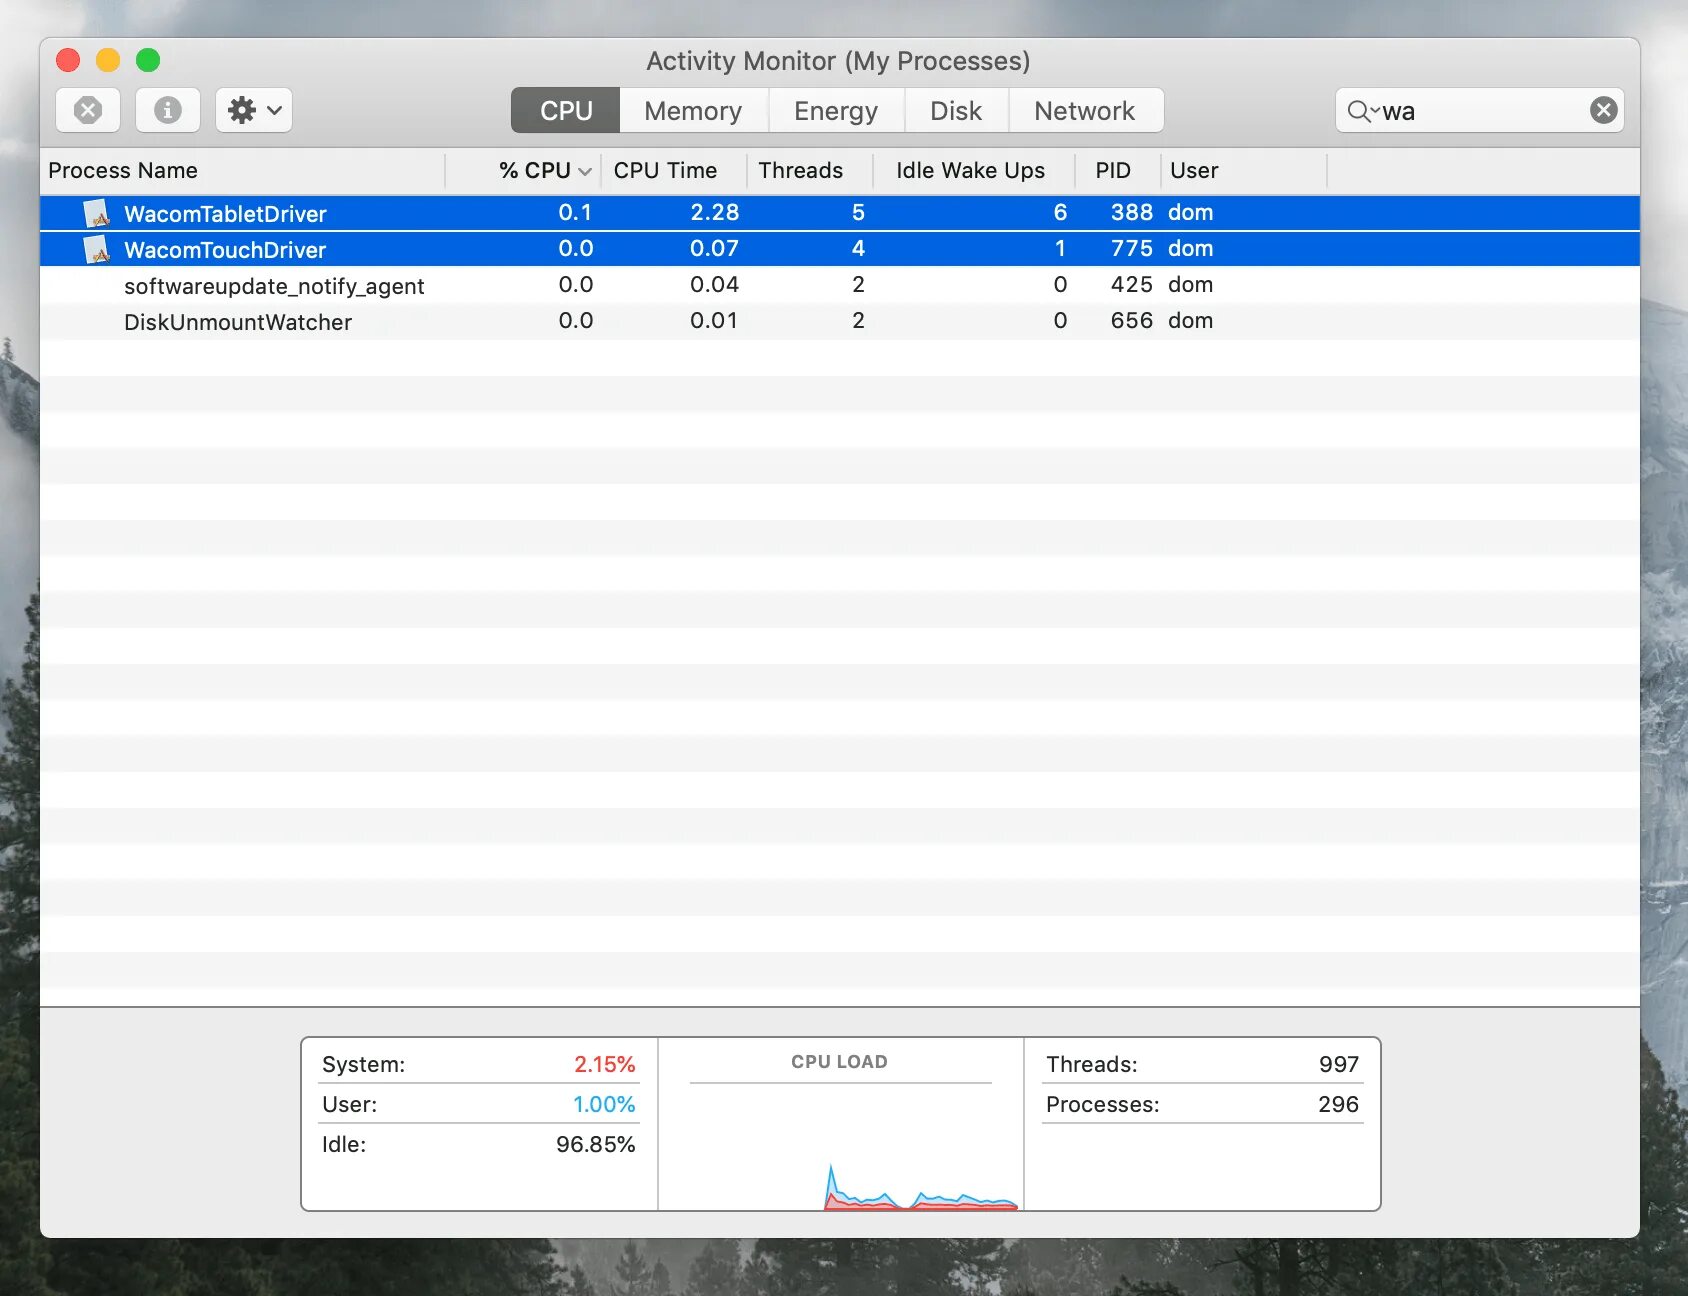The image size is (1688, 1296).
Task: Maximize window with the green button
Action: pyautogui.click(x=148, y=60)
